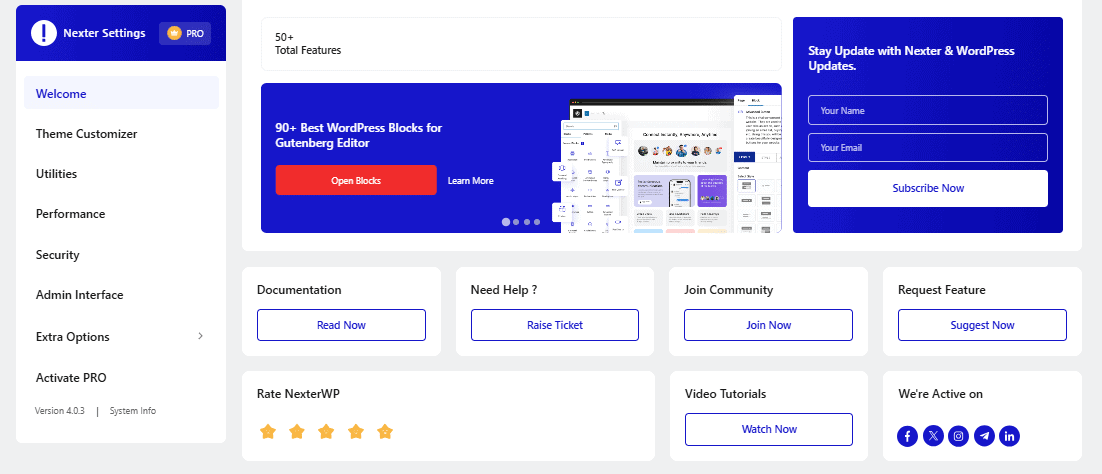Click the 90+ Best WordPress Blocks headline
Image resolution: width=1102 pixels, height=474 pixels.
click(x=358, y=136)
